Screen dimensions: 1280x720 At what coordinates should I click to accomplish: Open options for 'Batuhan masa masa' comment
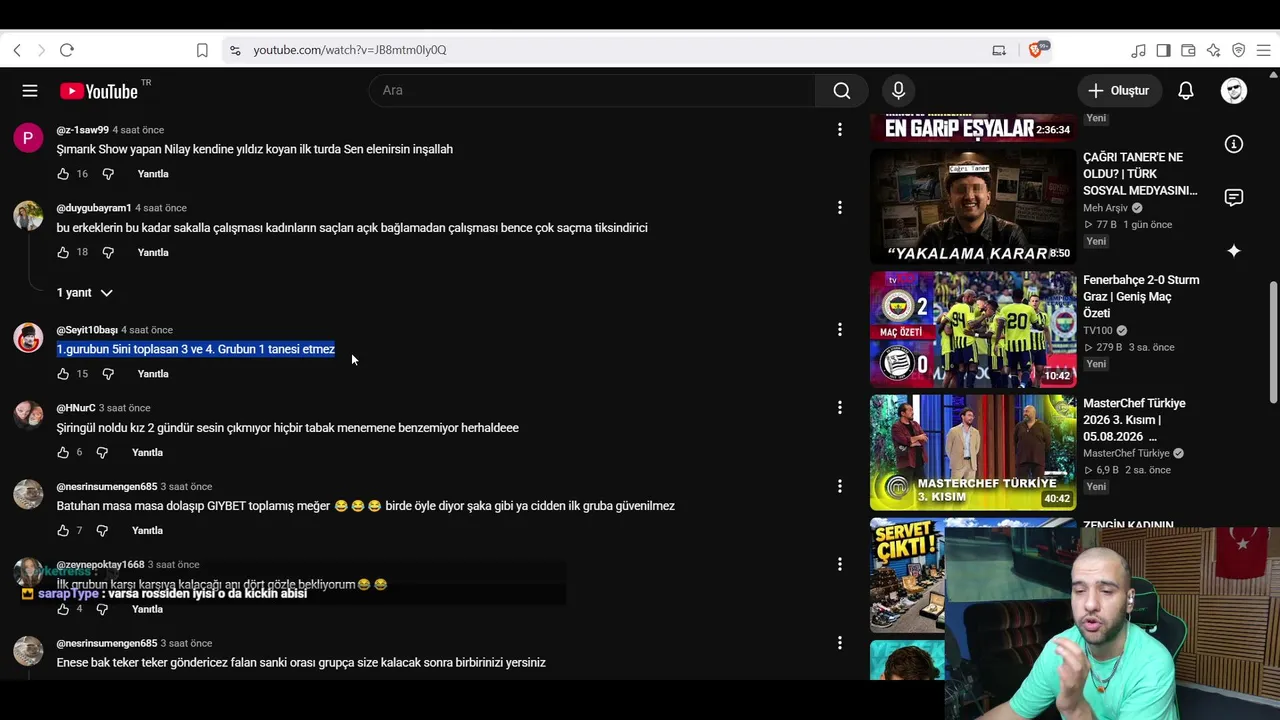(x=840, y=486)
